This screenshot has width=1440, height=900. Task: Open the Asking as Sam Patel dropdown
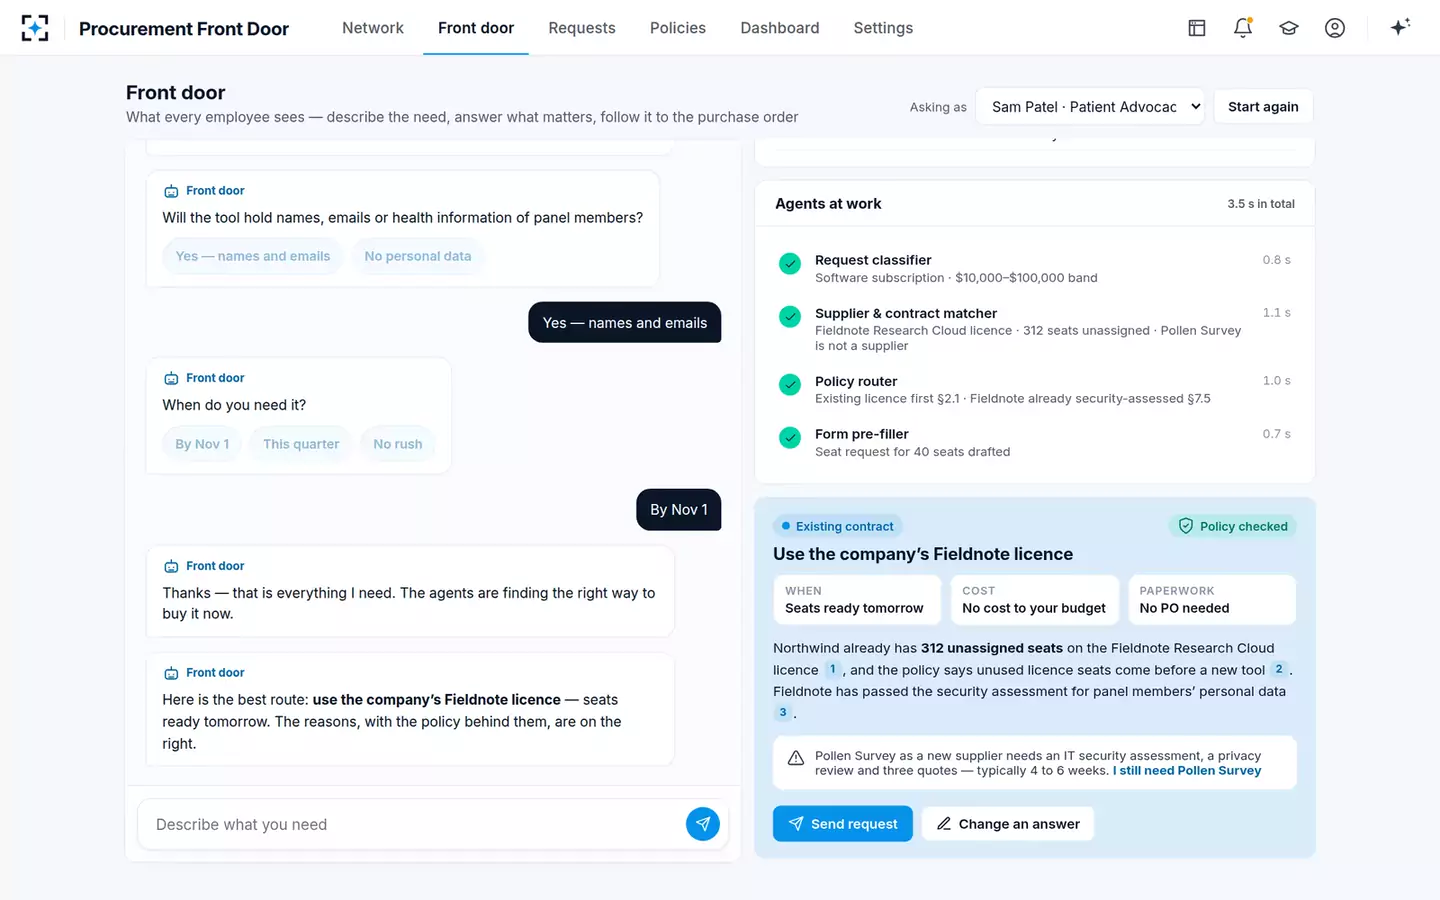click(1090, 107)
